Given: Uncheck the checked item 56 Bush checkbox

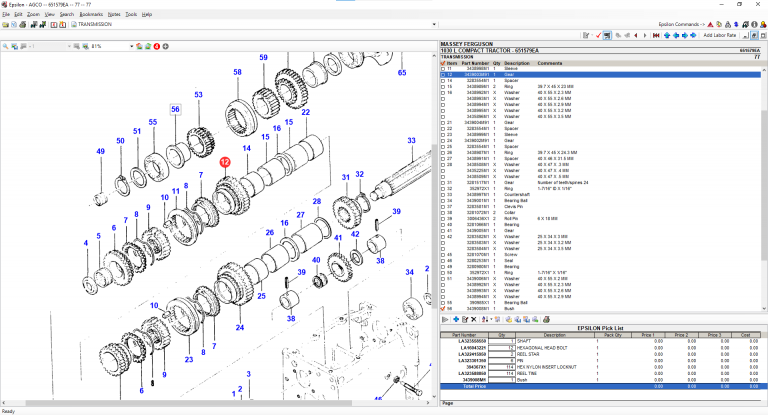Looking at the screenshot, I should [x=444, y=309].
